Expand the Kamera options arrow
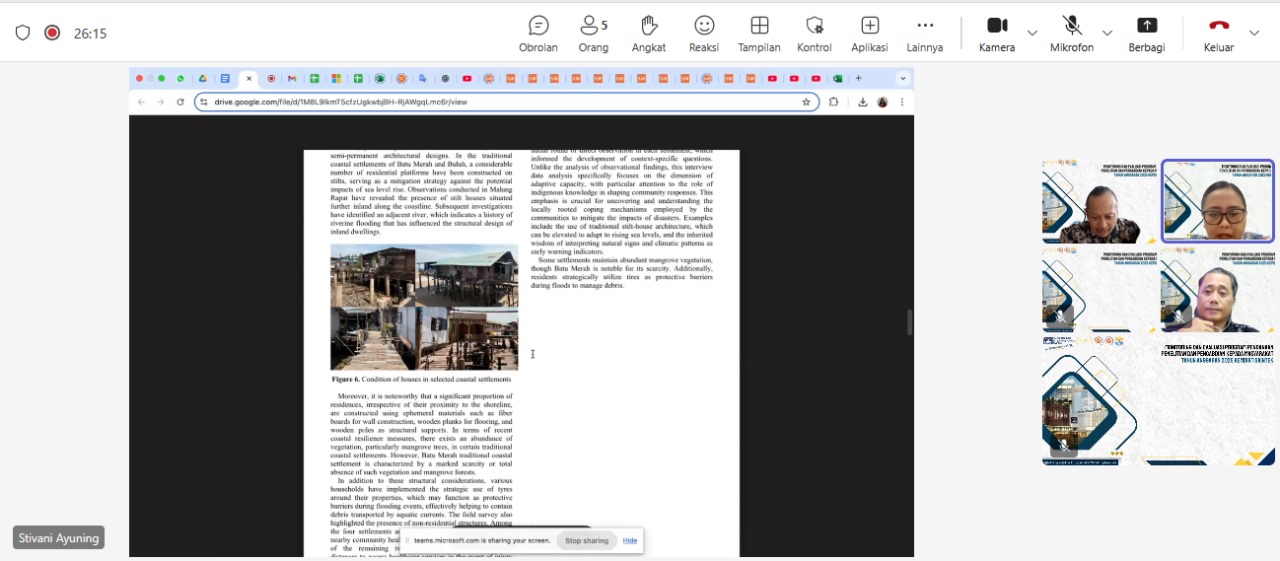The image size is (1280, 561). 1032,33
